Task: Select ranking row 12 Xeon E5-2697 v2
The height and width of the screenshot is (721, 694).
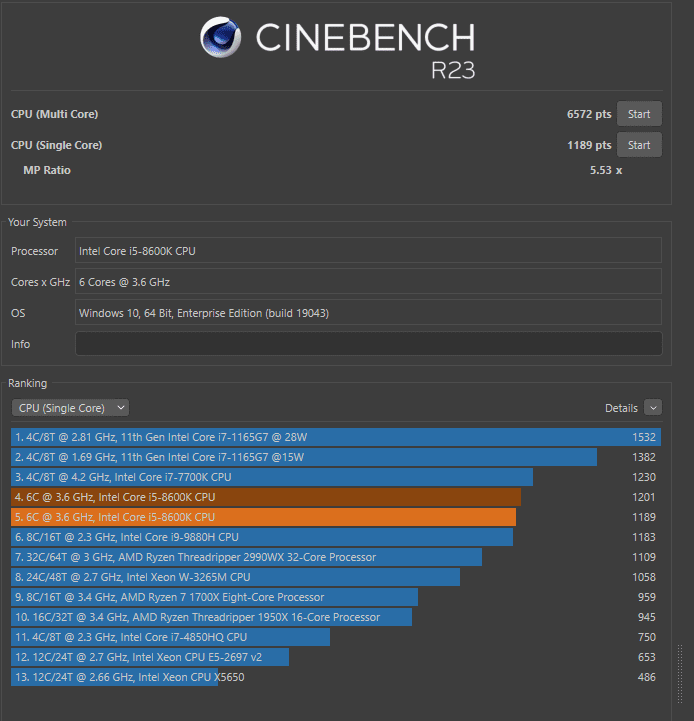Action: pos(336,657)
